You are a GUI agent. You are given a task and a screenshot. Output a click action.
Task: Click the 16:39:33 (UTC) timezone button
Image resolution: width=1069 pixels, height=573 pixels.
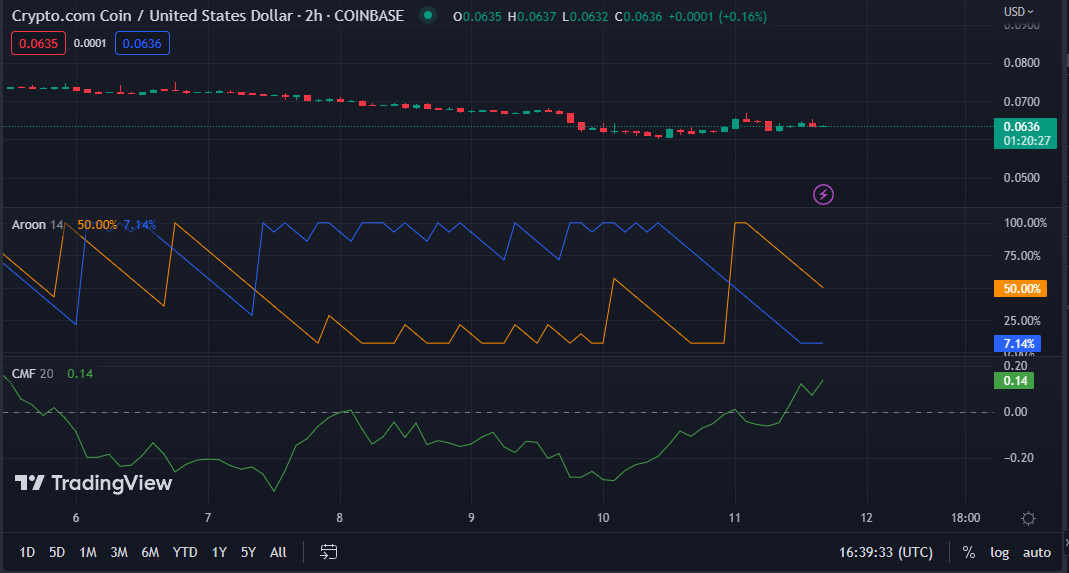(885, 552)
